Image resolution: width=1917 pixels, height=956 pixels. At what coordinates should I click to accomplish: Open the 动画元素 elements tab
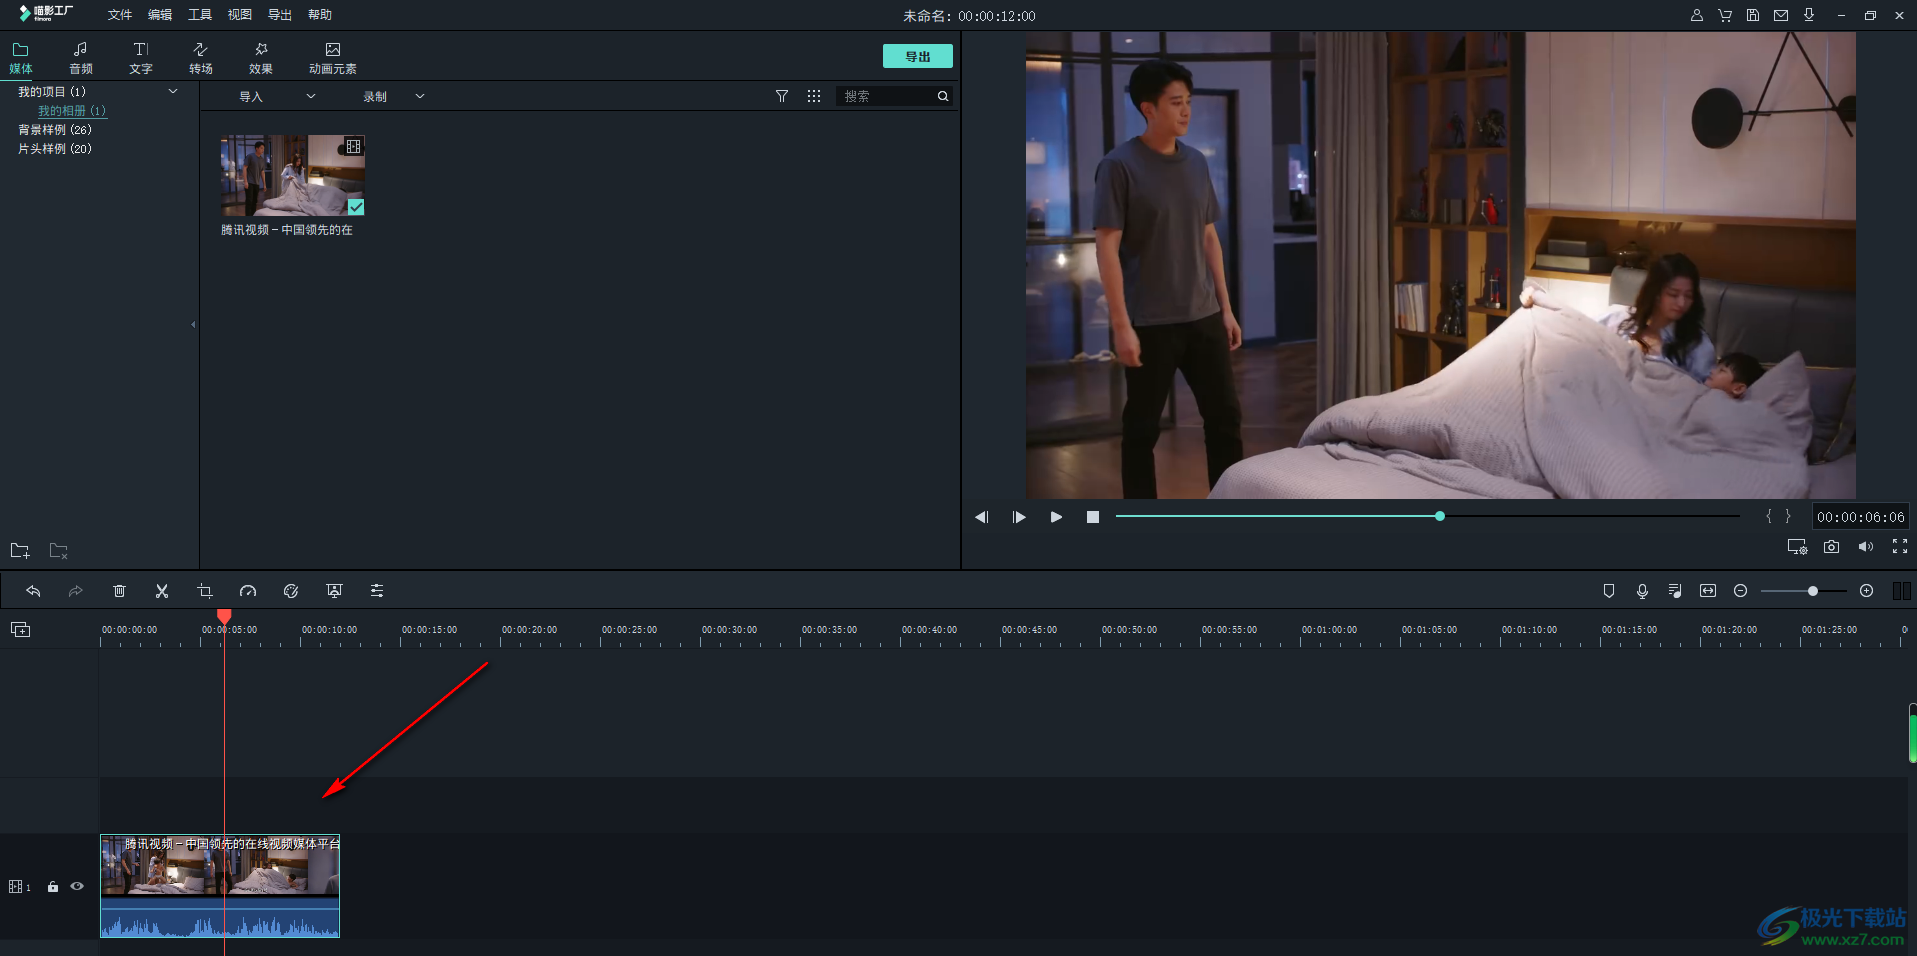click(333, 58)
